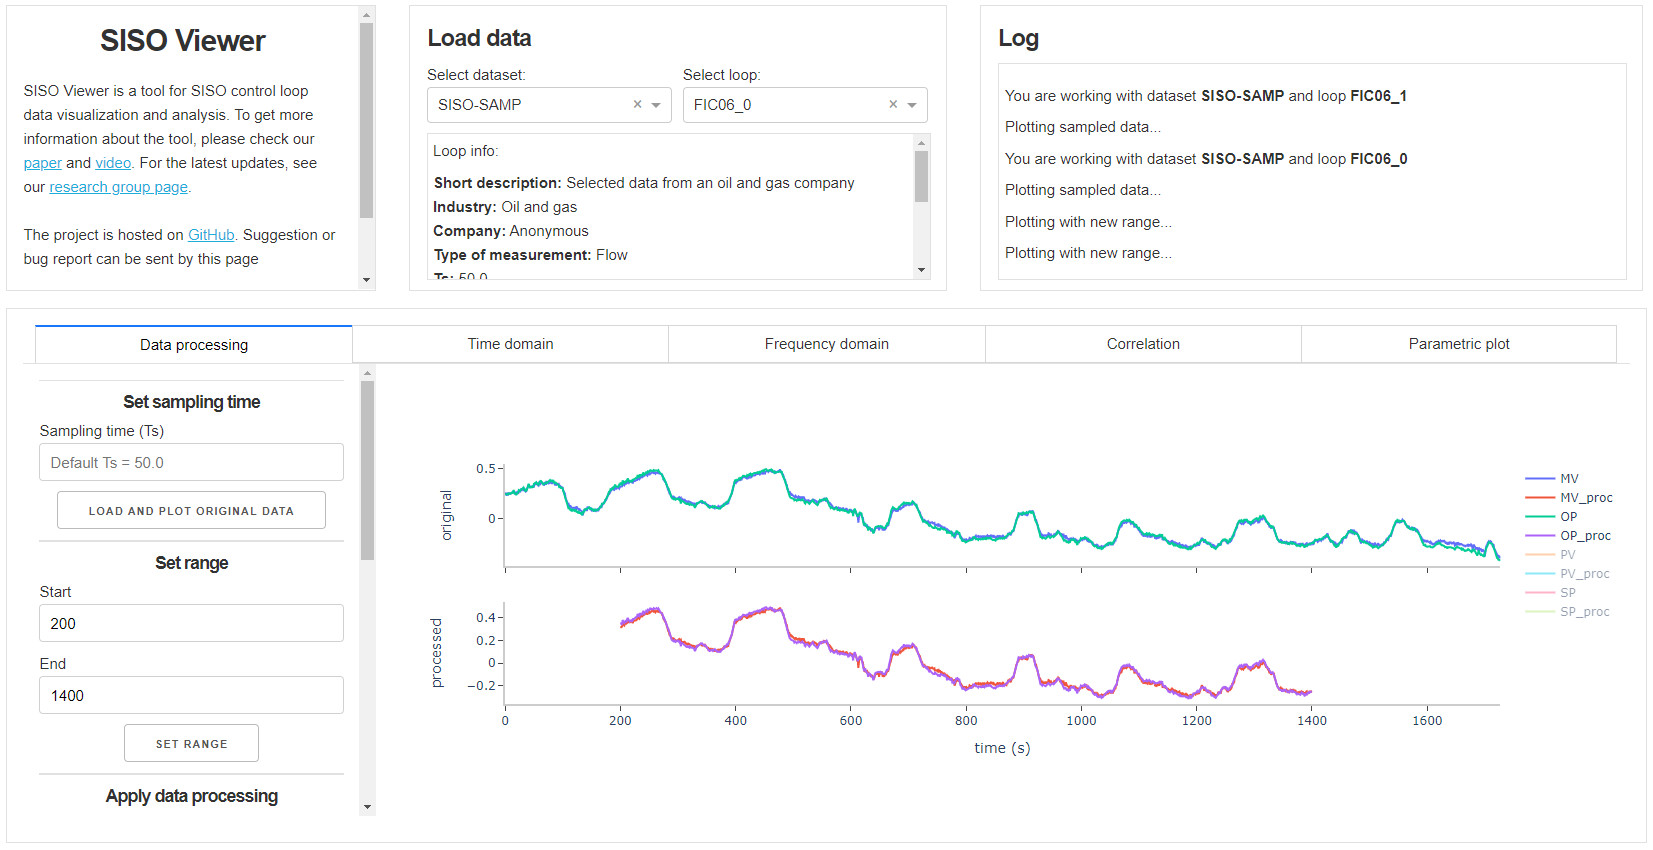Toggle MV trace in plot legend
Screen dimensions: 1653x850
point(1568,479)
